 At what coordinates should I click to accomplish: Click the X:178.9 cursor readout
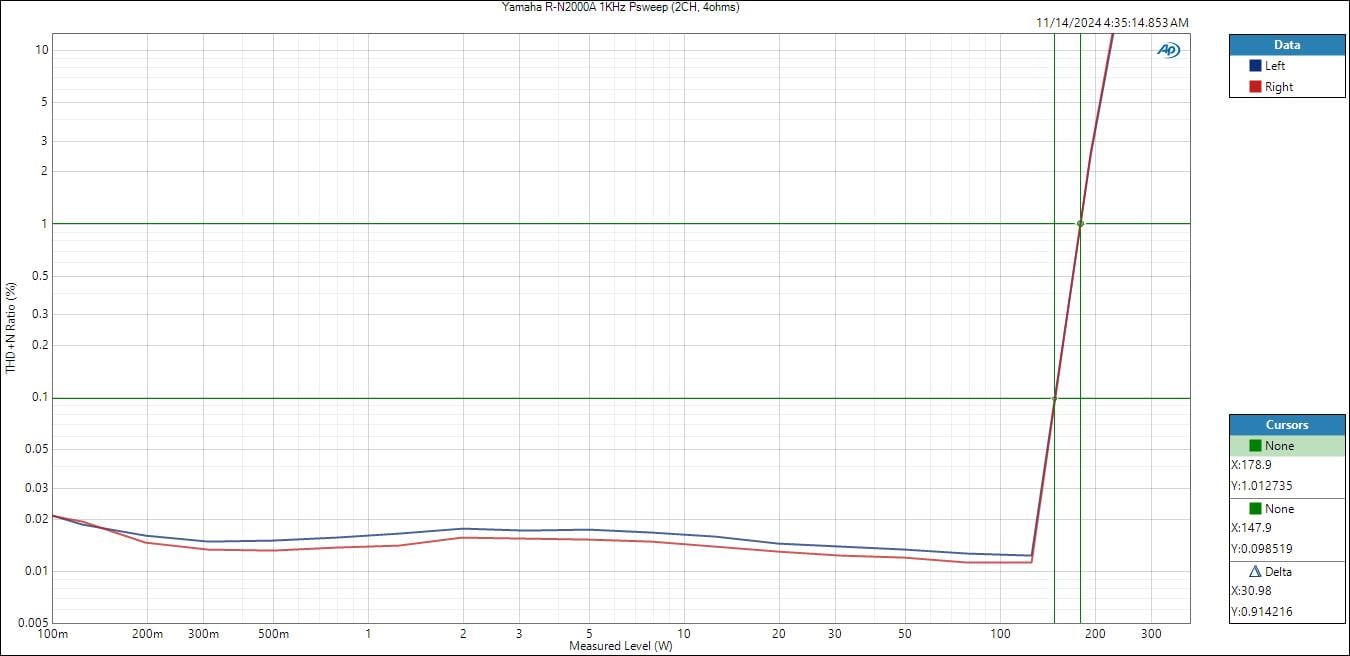(x=1252, y=465)
